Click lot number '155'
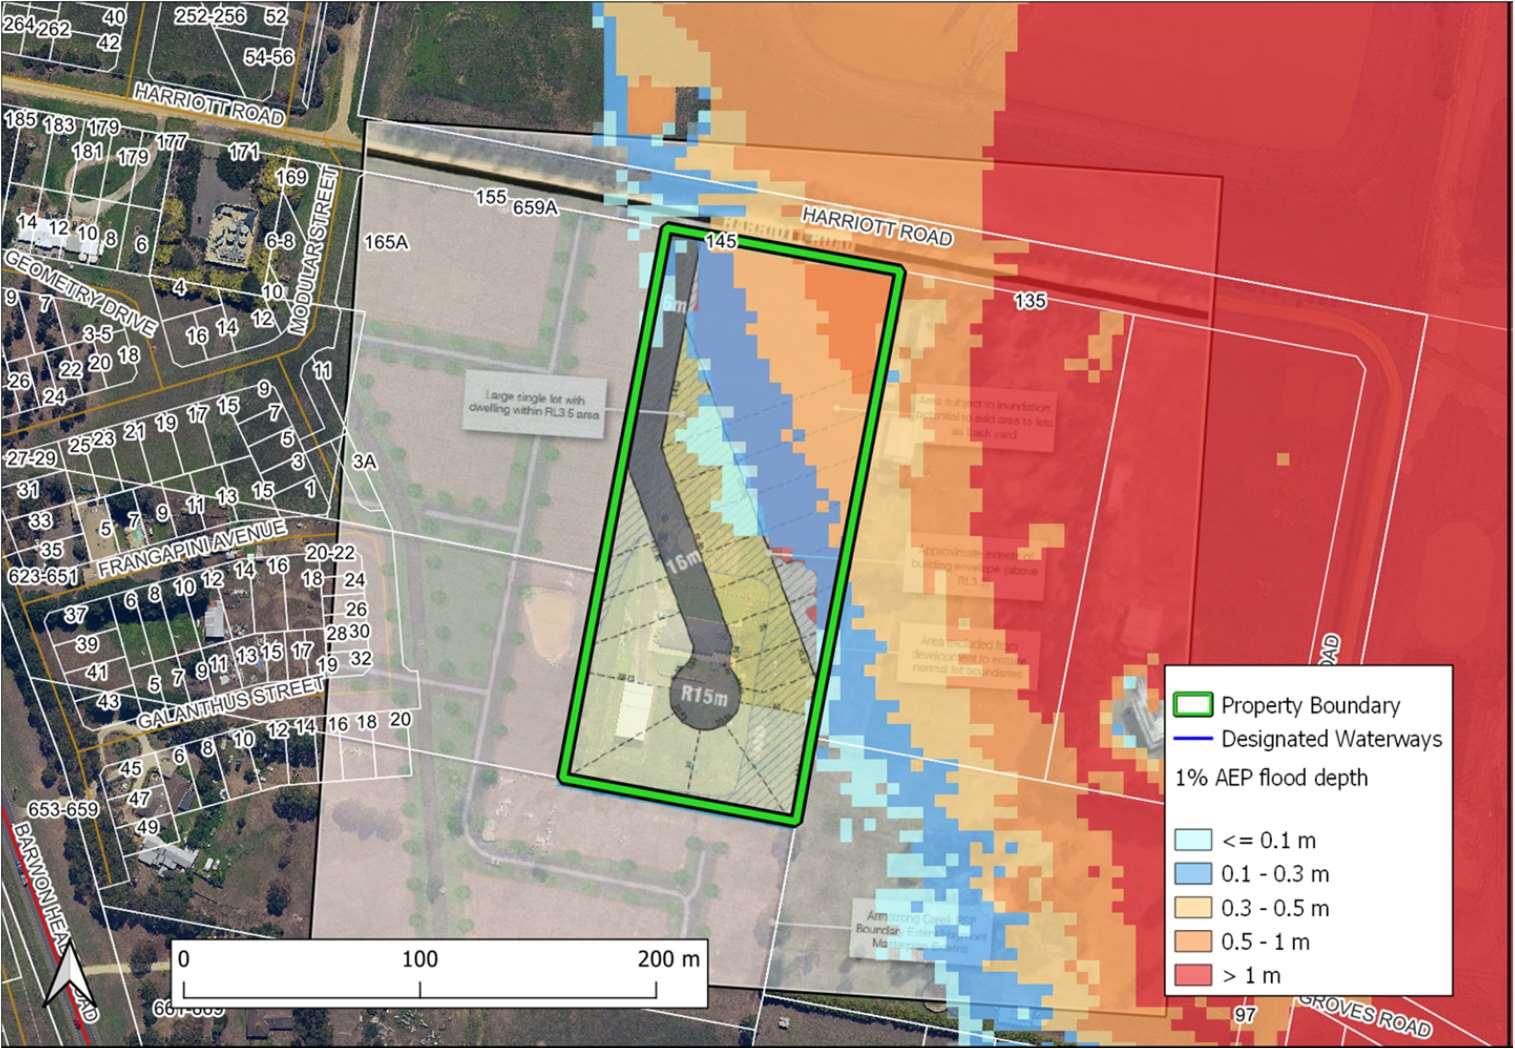The width and height of the screenshot is (1515, 1049). click(490, 197)
